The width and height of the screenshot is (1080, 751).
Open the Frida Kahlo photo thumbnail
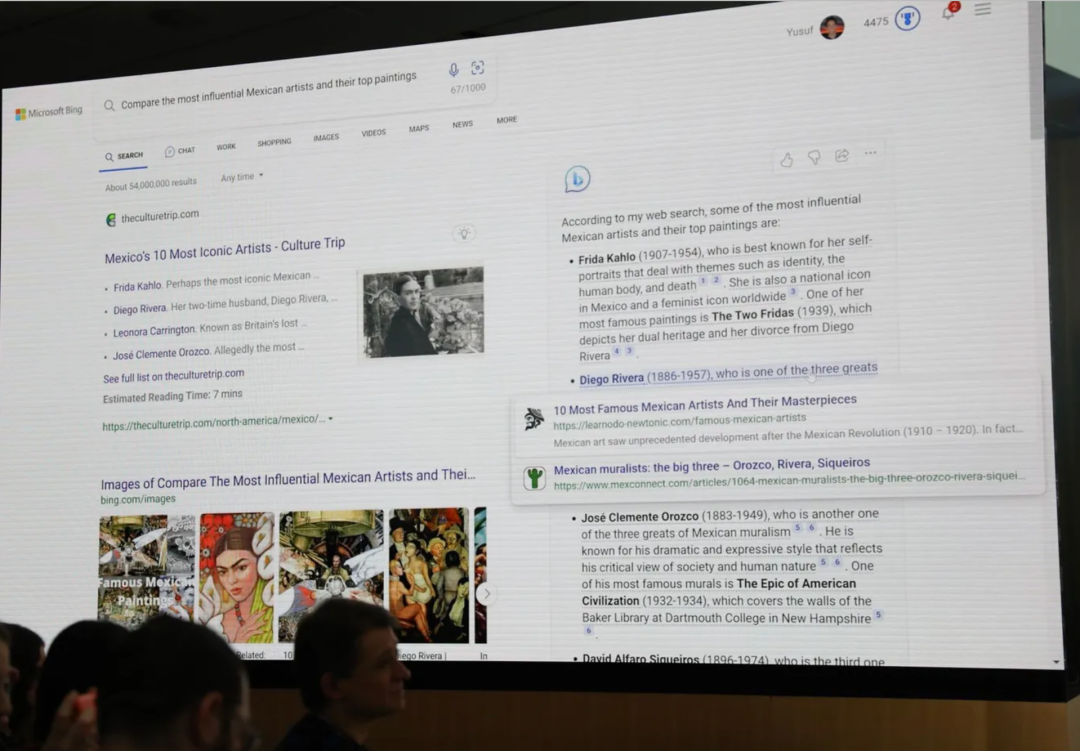coord(424,312)
